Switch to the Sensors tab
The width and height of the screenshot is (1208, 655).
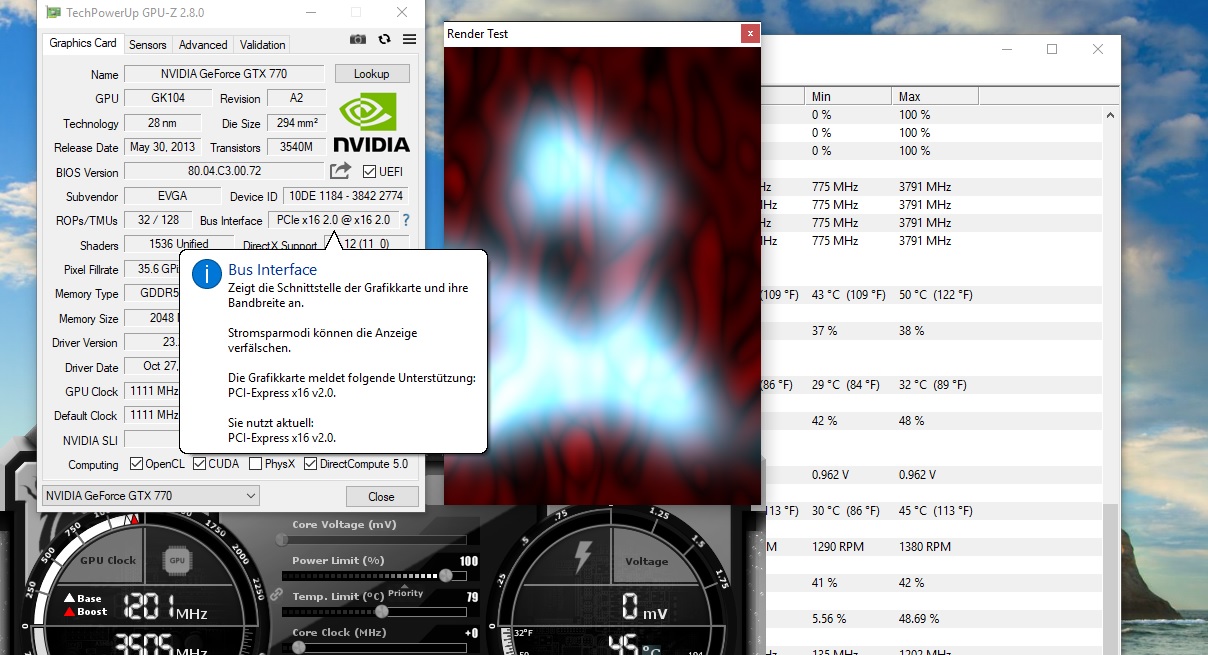coord(148,45)
